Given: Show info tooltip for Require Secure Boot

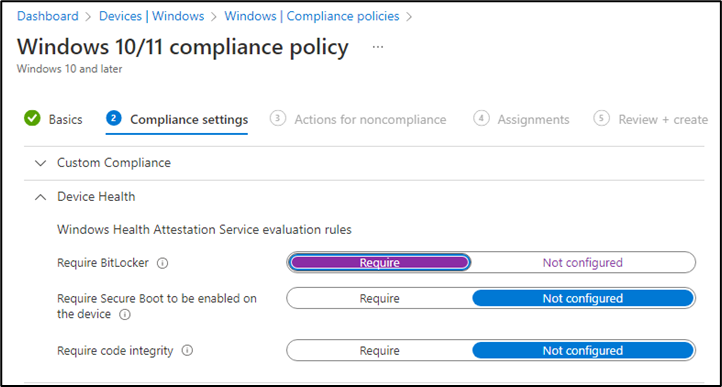Looking at the screenshot, I should tap(125, 315).
